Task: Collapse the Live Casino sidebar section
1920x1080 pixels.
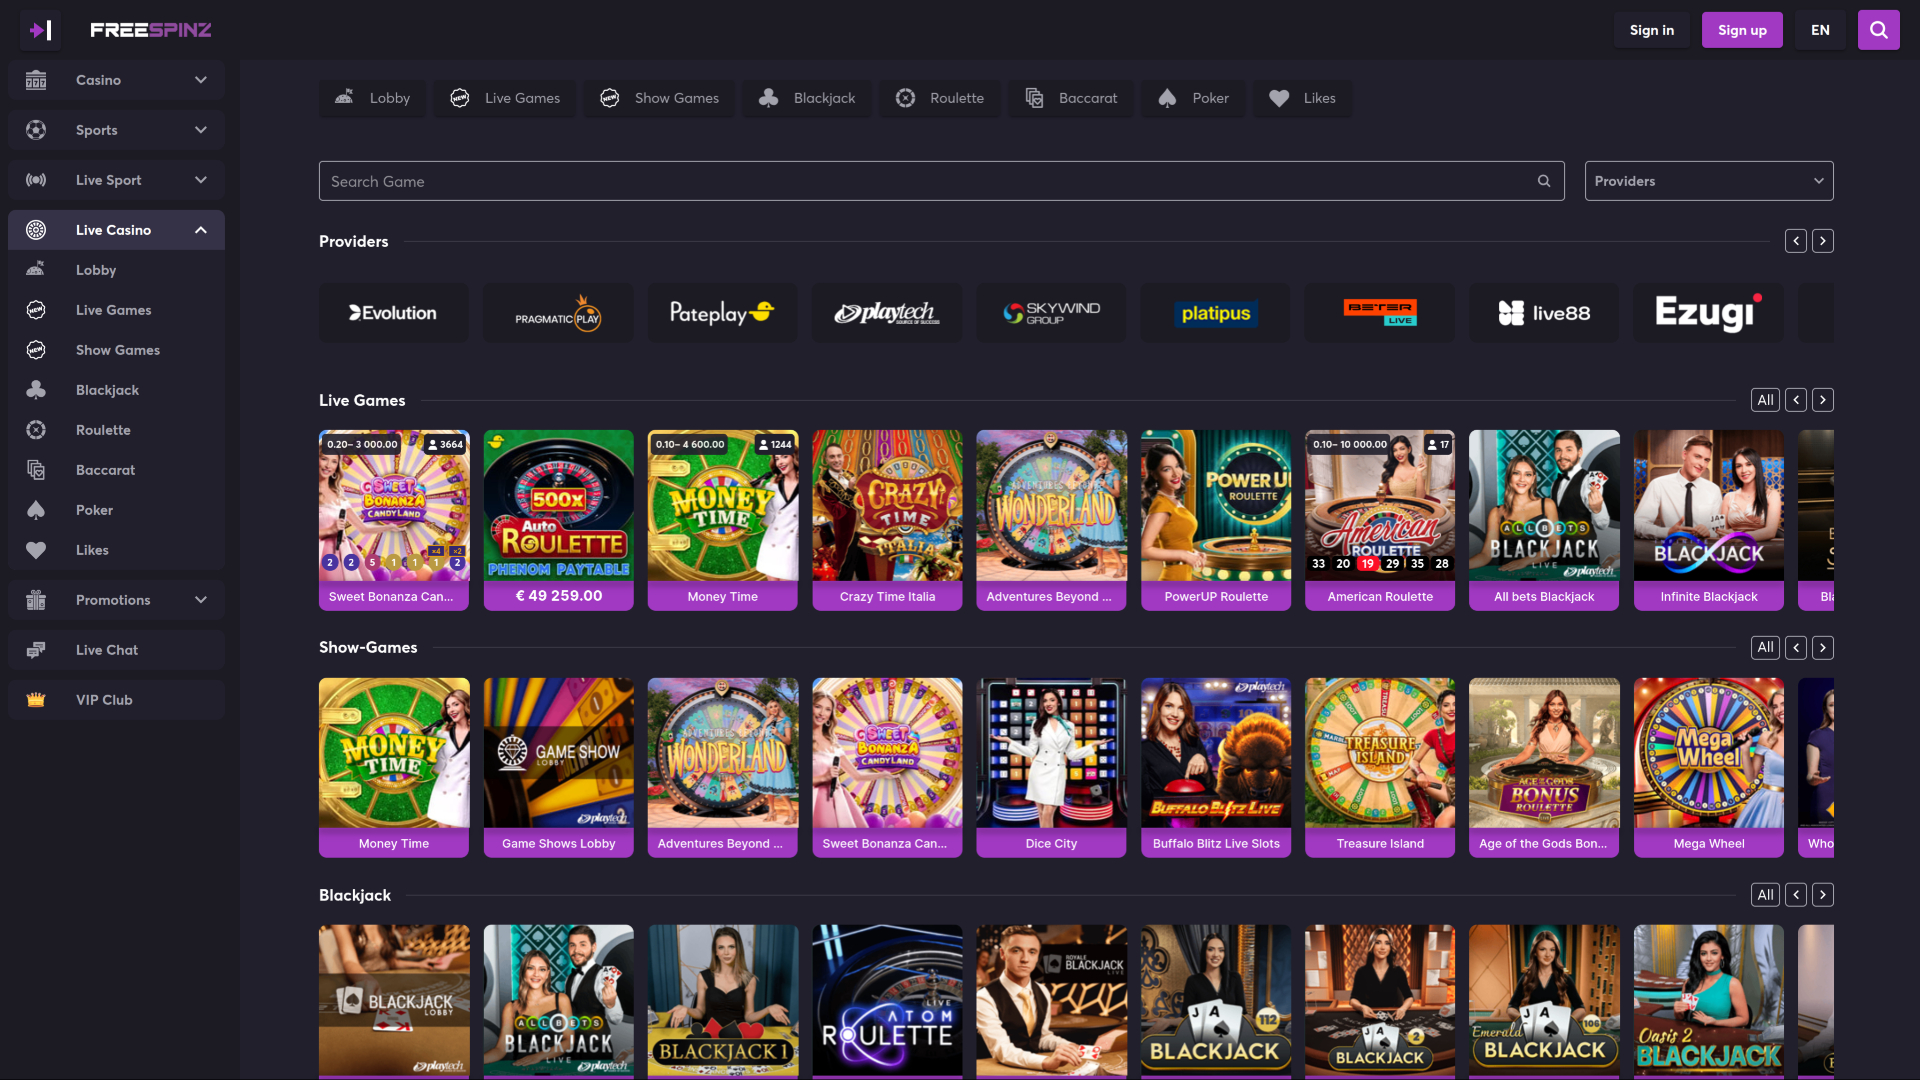Action: pos(200,229)
